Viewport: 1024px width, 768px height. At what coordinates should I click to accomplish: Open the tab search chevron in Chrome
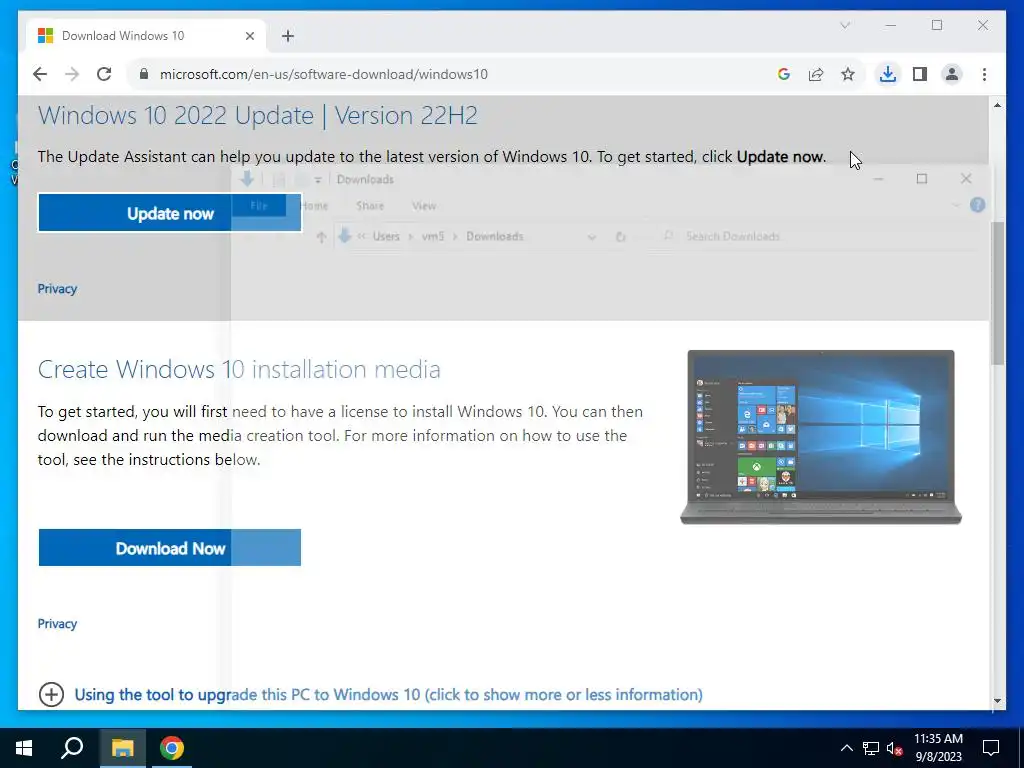844,25
